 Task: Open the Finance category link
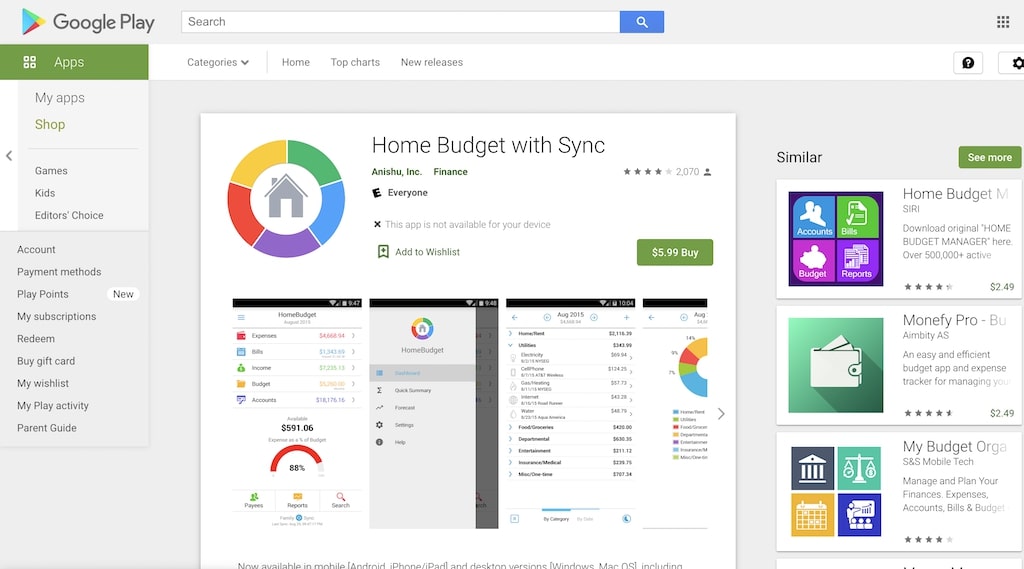pyautogui.click(x=450, y=172)
